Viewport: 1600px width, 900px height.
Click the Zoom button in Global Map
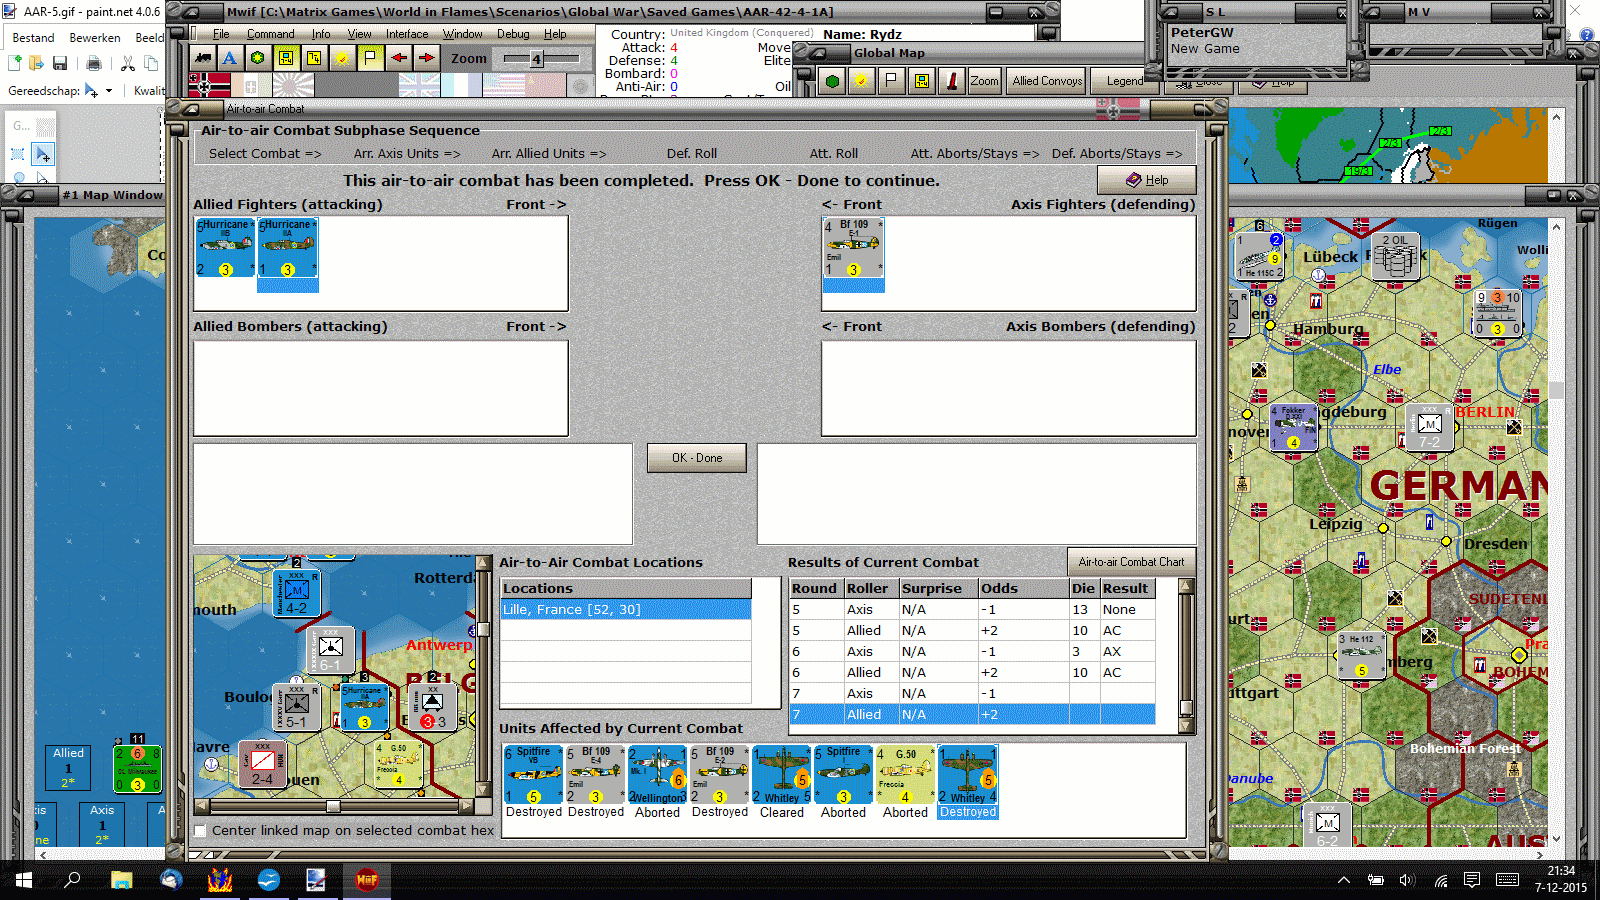click(x=984, y=81)
